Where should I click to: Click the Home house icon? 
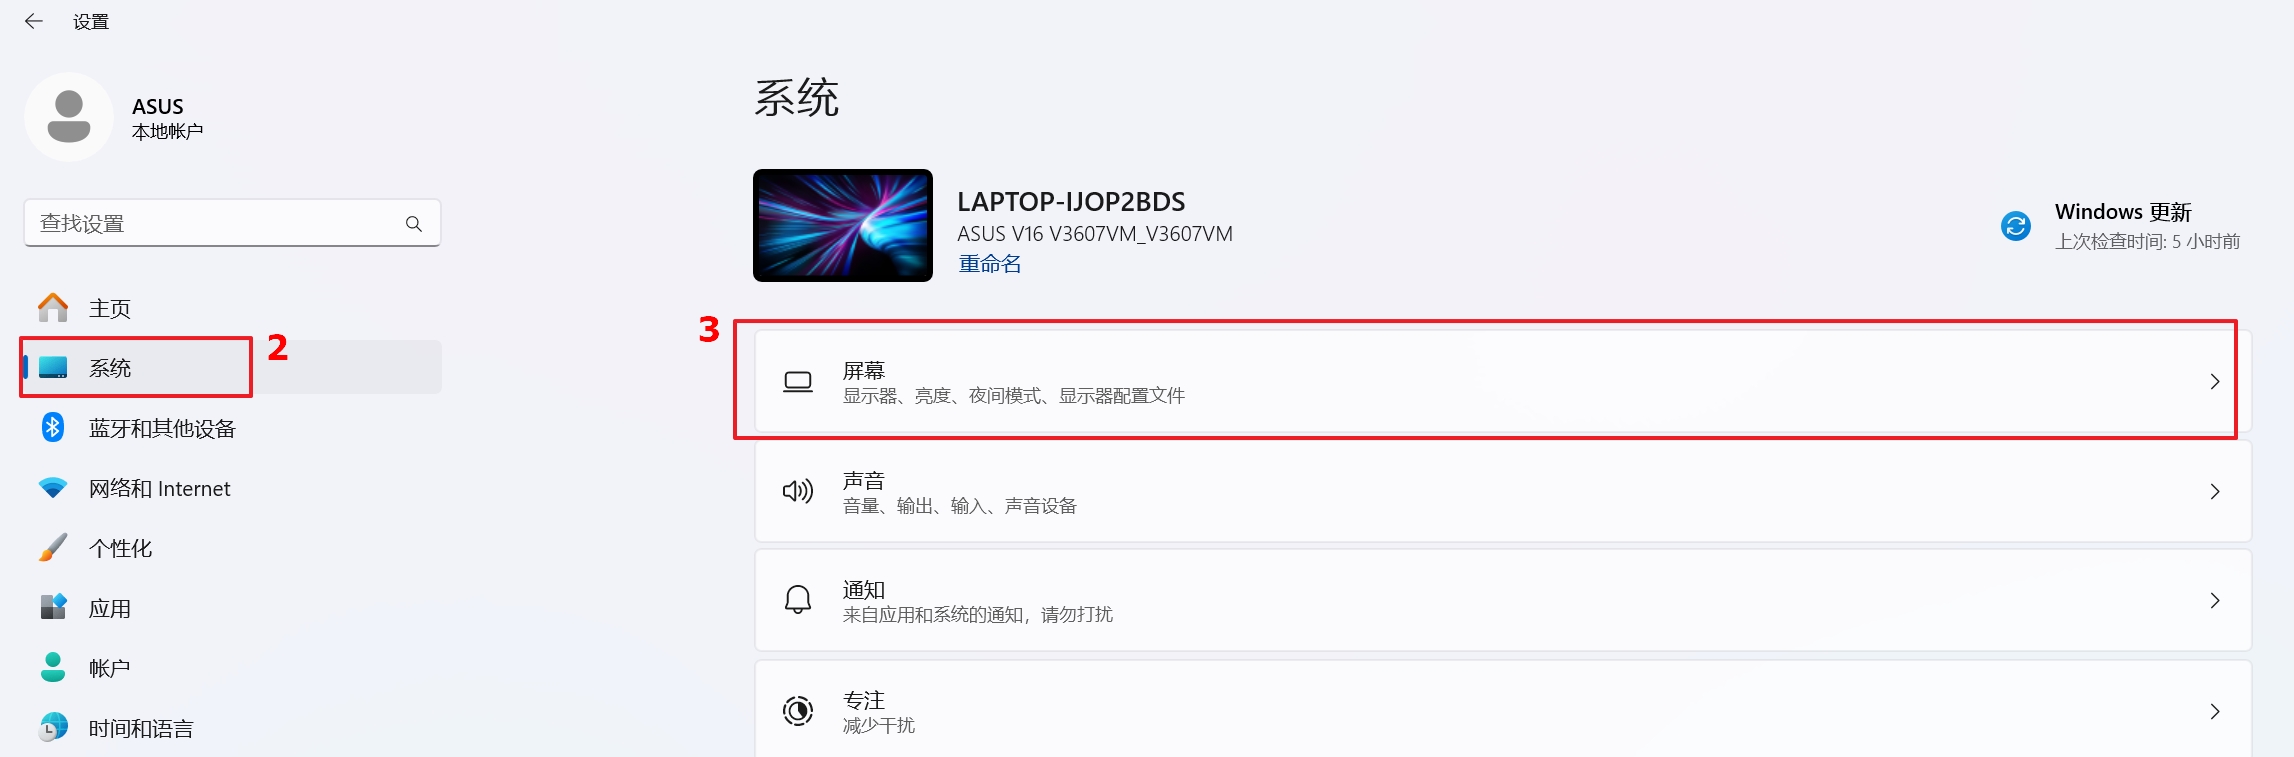[53, 308]
